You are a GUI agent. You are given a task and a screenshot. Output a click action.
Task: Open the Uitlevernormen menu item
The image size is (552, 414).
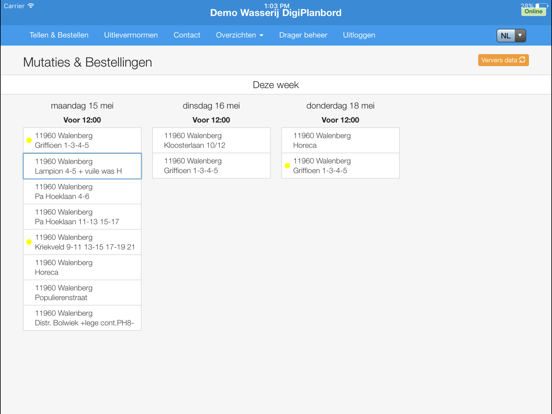[x=131, y=35]
